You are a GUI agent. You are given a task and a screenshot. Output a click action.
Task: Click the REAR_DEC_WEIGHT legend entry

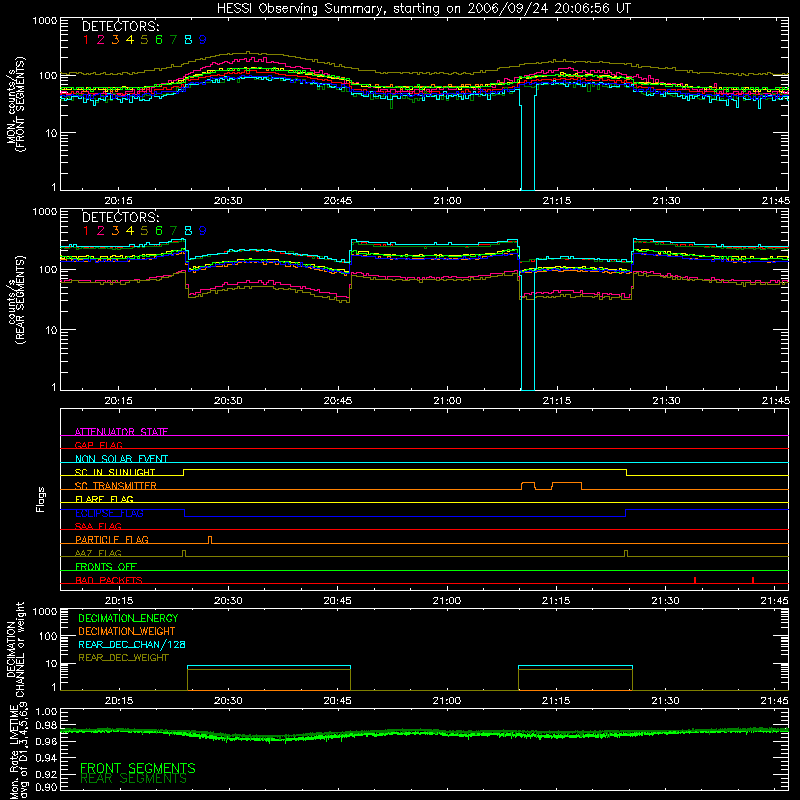tap(123, 658)
